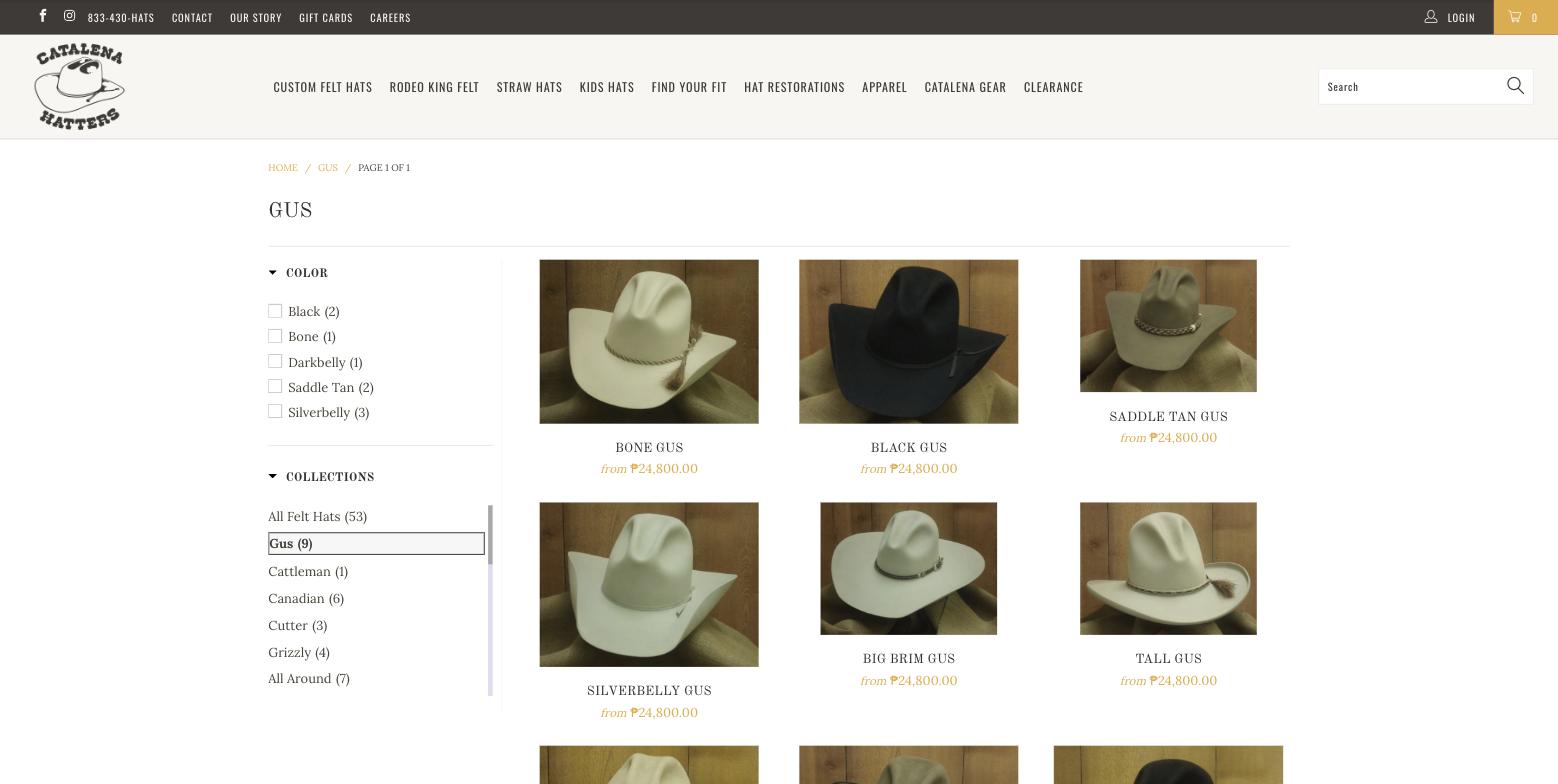Open Rodeo King Felt menu
This screenshot has width=1558, height=784.
coord(434,87)
